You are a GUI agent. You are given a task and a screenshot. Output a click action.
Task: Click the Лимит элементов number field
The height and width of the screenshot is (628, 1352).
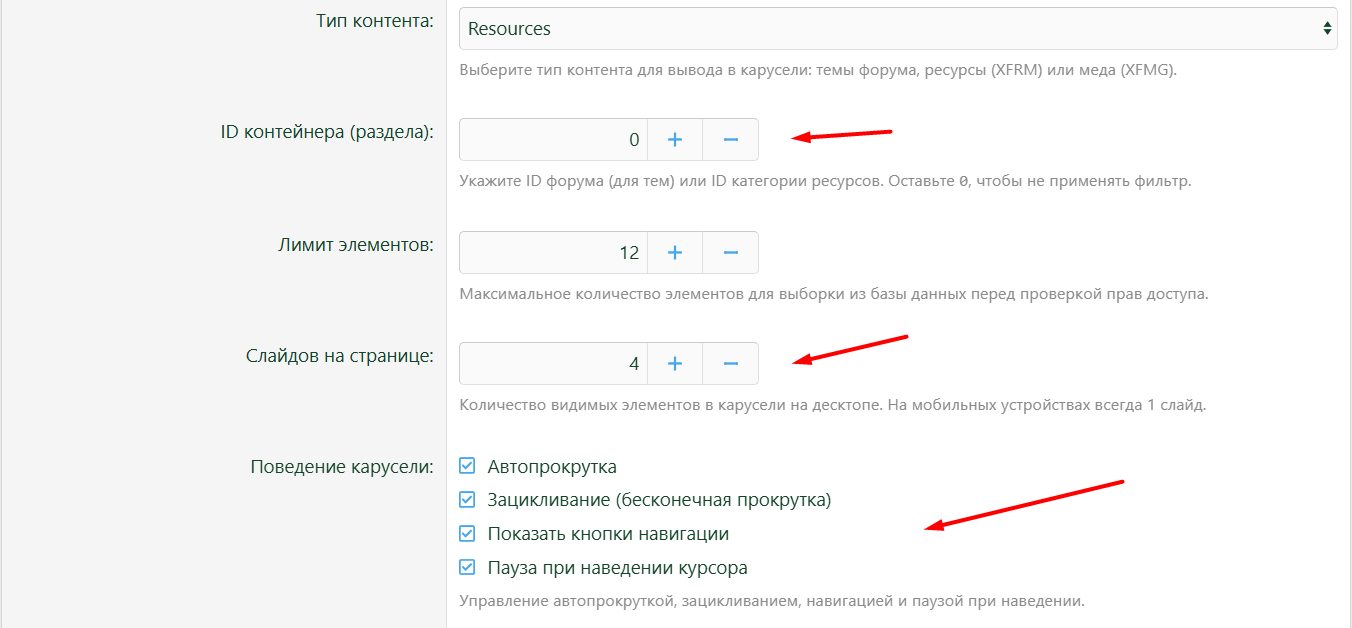click(553, 253)
